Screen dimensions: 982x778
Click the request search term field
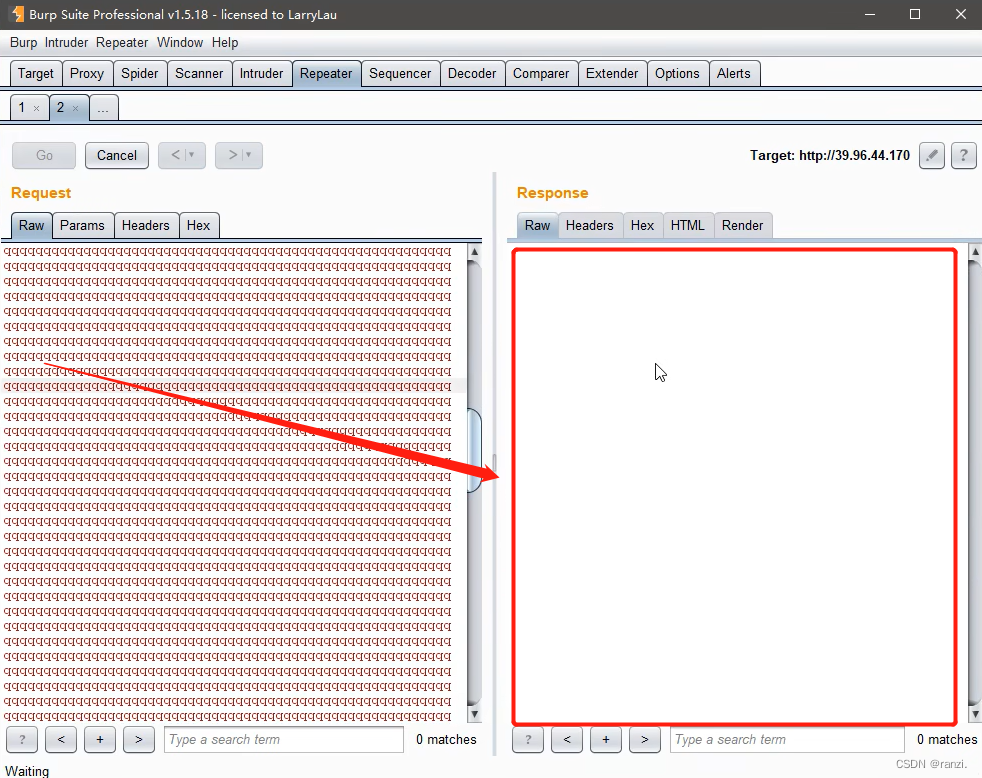(x=284, y=740)
